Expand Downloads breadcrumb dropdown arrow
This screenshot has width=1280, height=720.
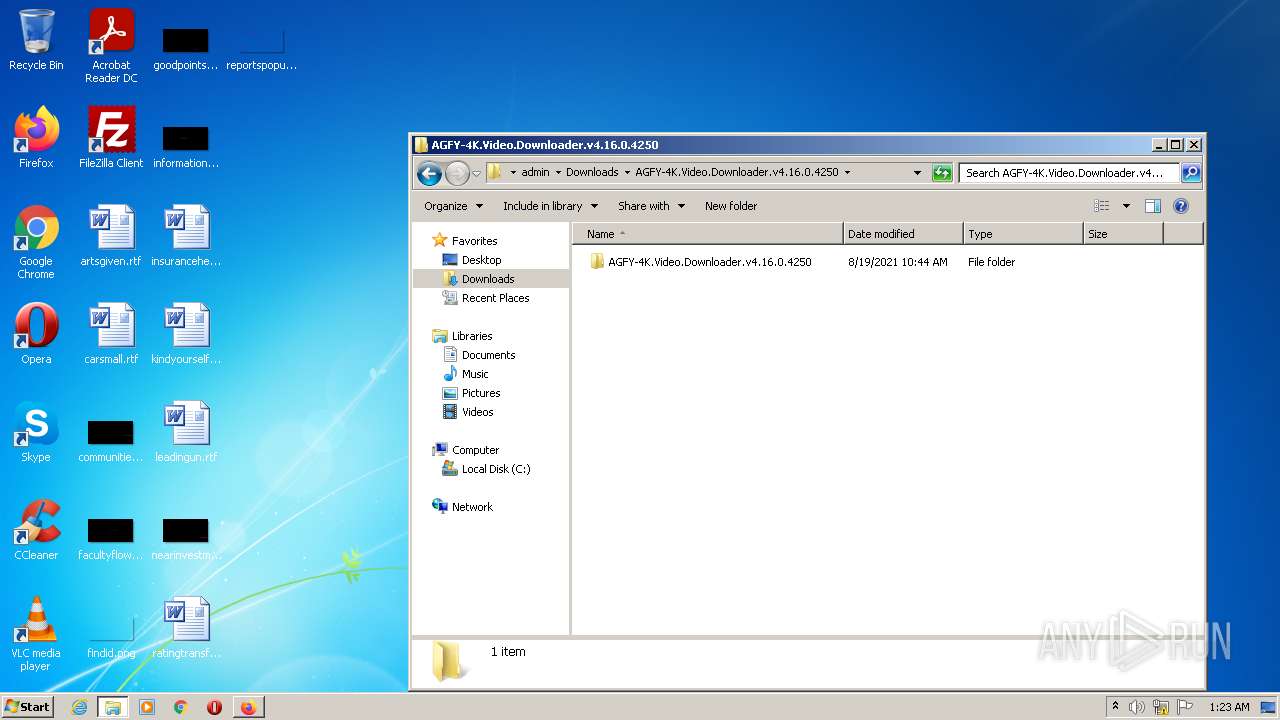coord(627,172)
